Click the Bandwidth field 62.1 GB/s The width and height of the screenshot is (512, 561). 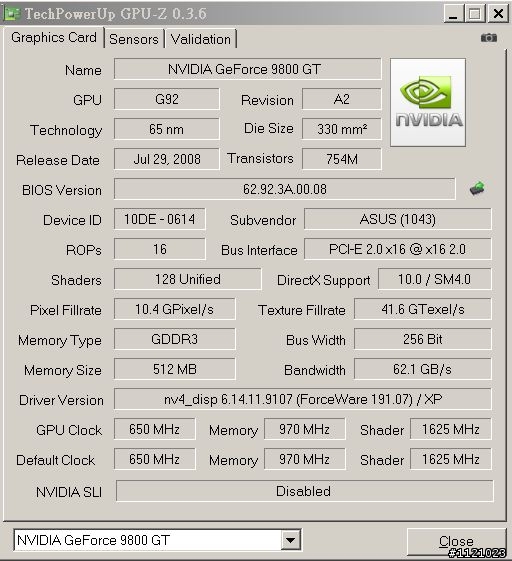click(x=423, y=369)
